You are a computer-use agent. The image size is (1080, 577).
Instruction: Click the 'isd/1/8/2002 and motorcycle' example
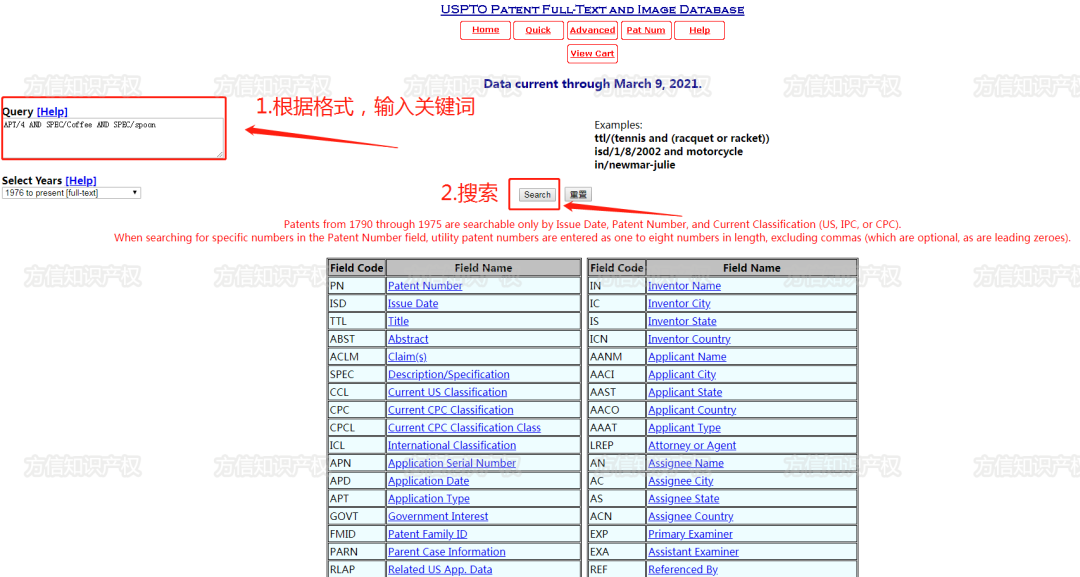(x=669, y=151)
